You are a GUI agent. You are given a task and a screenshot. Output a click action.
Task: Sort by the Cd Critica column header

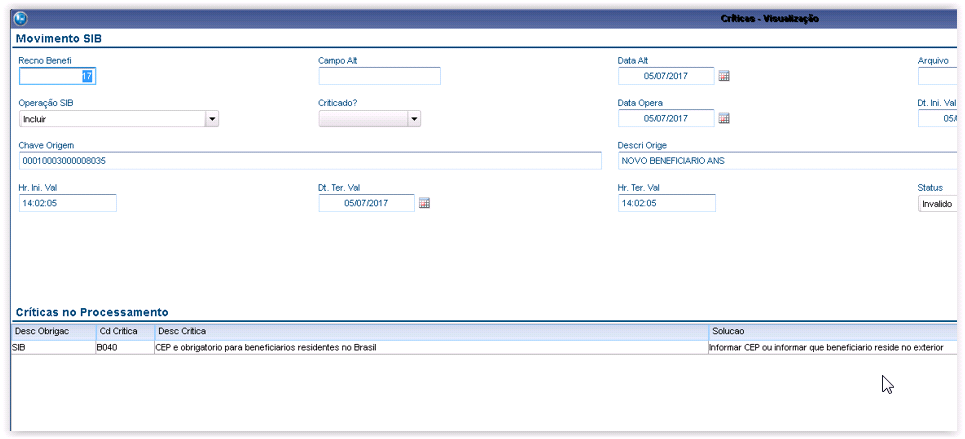point(125,331)
